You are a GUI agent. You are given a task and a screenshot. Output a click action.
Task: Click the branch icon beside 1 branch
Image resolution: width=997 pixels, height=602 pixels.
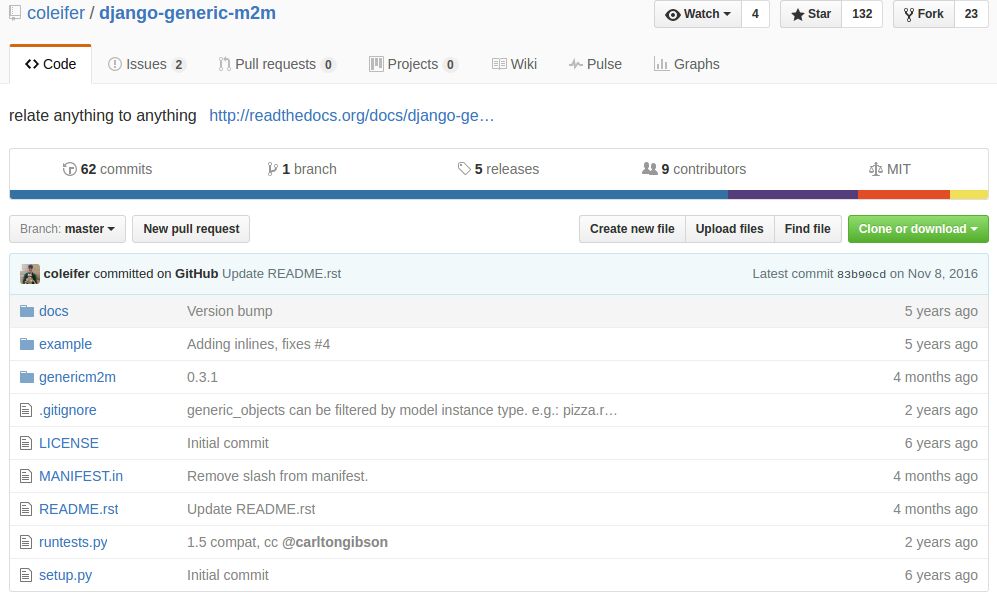point(272,169)
